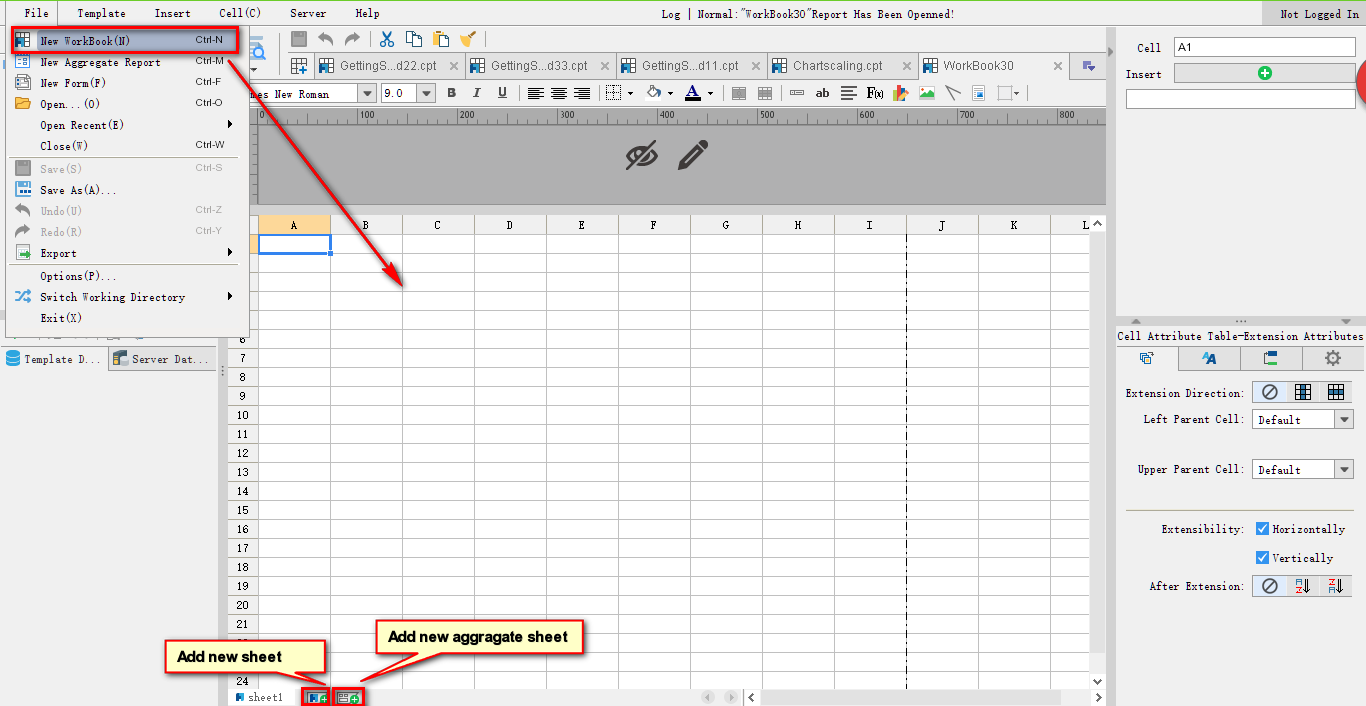This screenshot has width=1366, height=706.
Task: Open Upper Parent Cell dropdown
Action: pyautogui.click(x=1344, y=469)
